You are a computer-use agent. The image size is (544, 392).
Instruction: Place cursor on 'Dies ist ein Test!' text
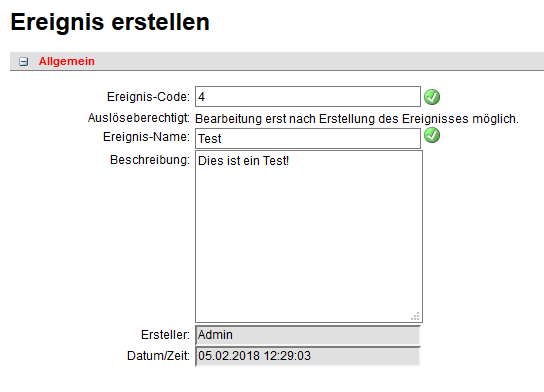tap(243, 161)
